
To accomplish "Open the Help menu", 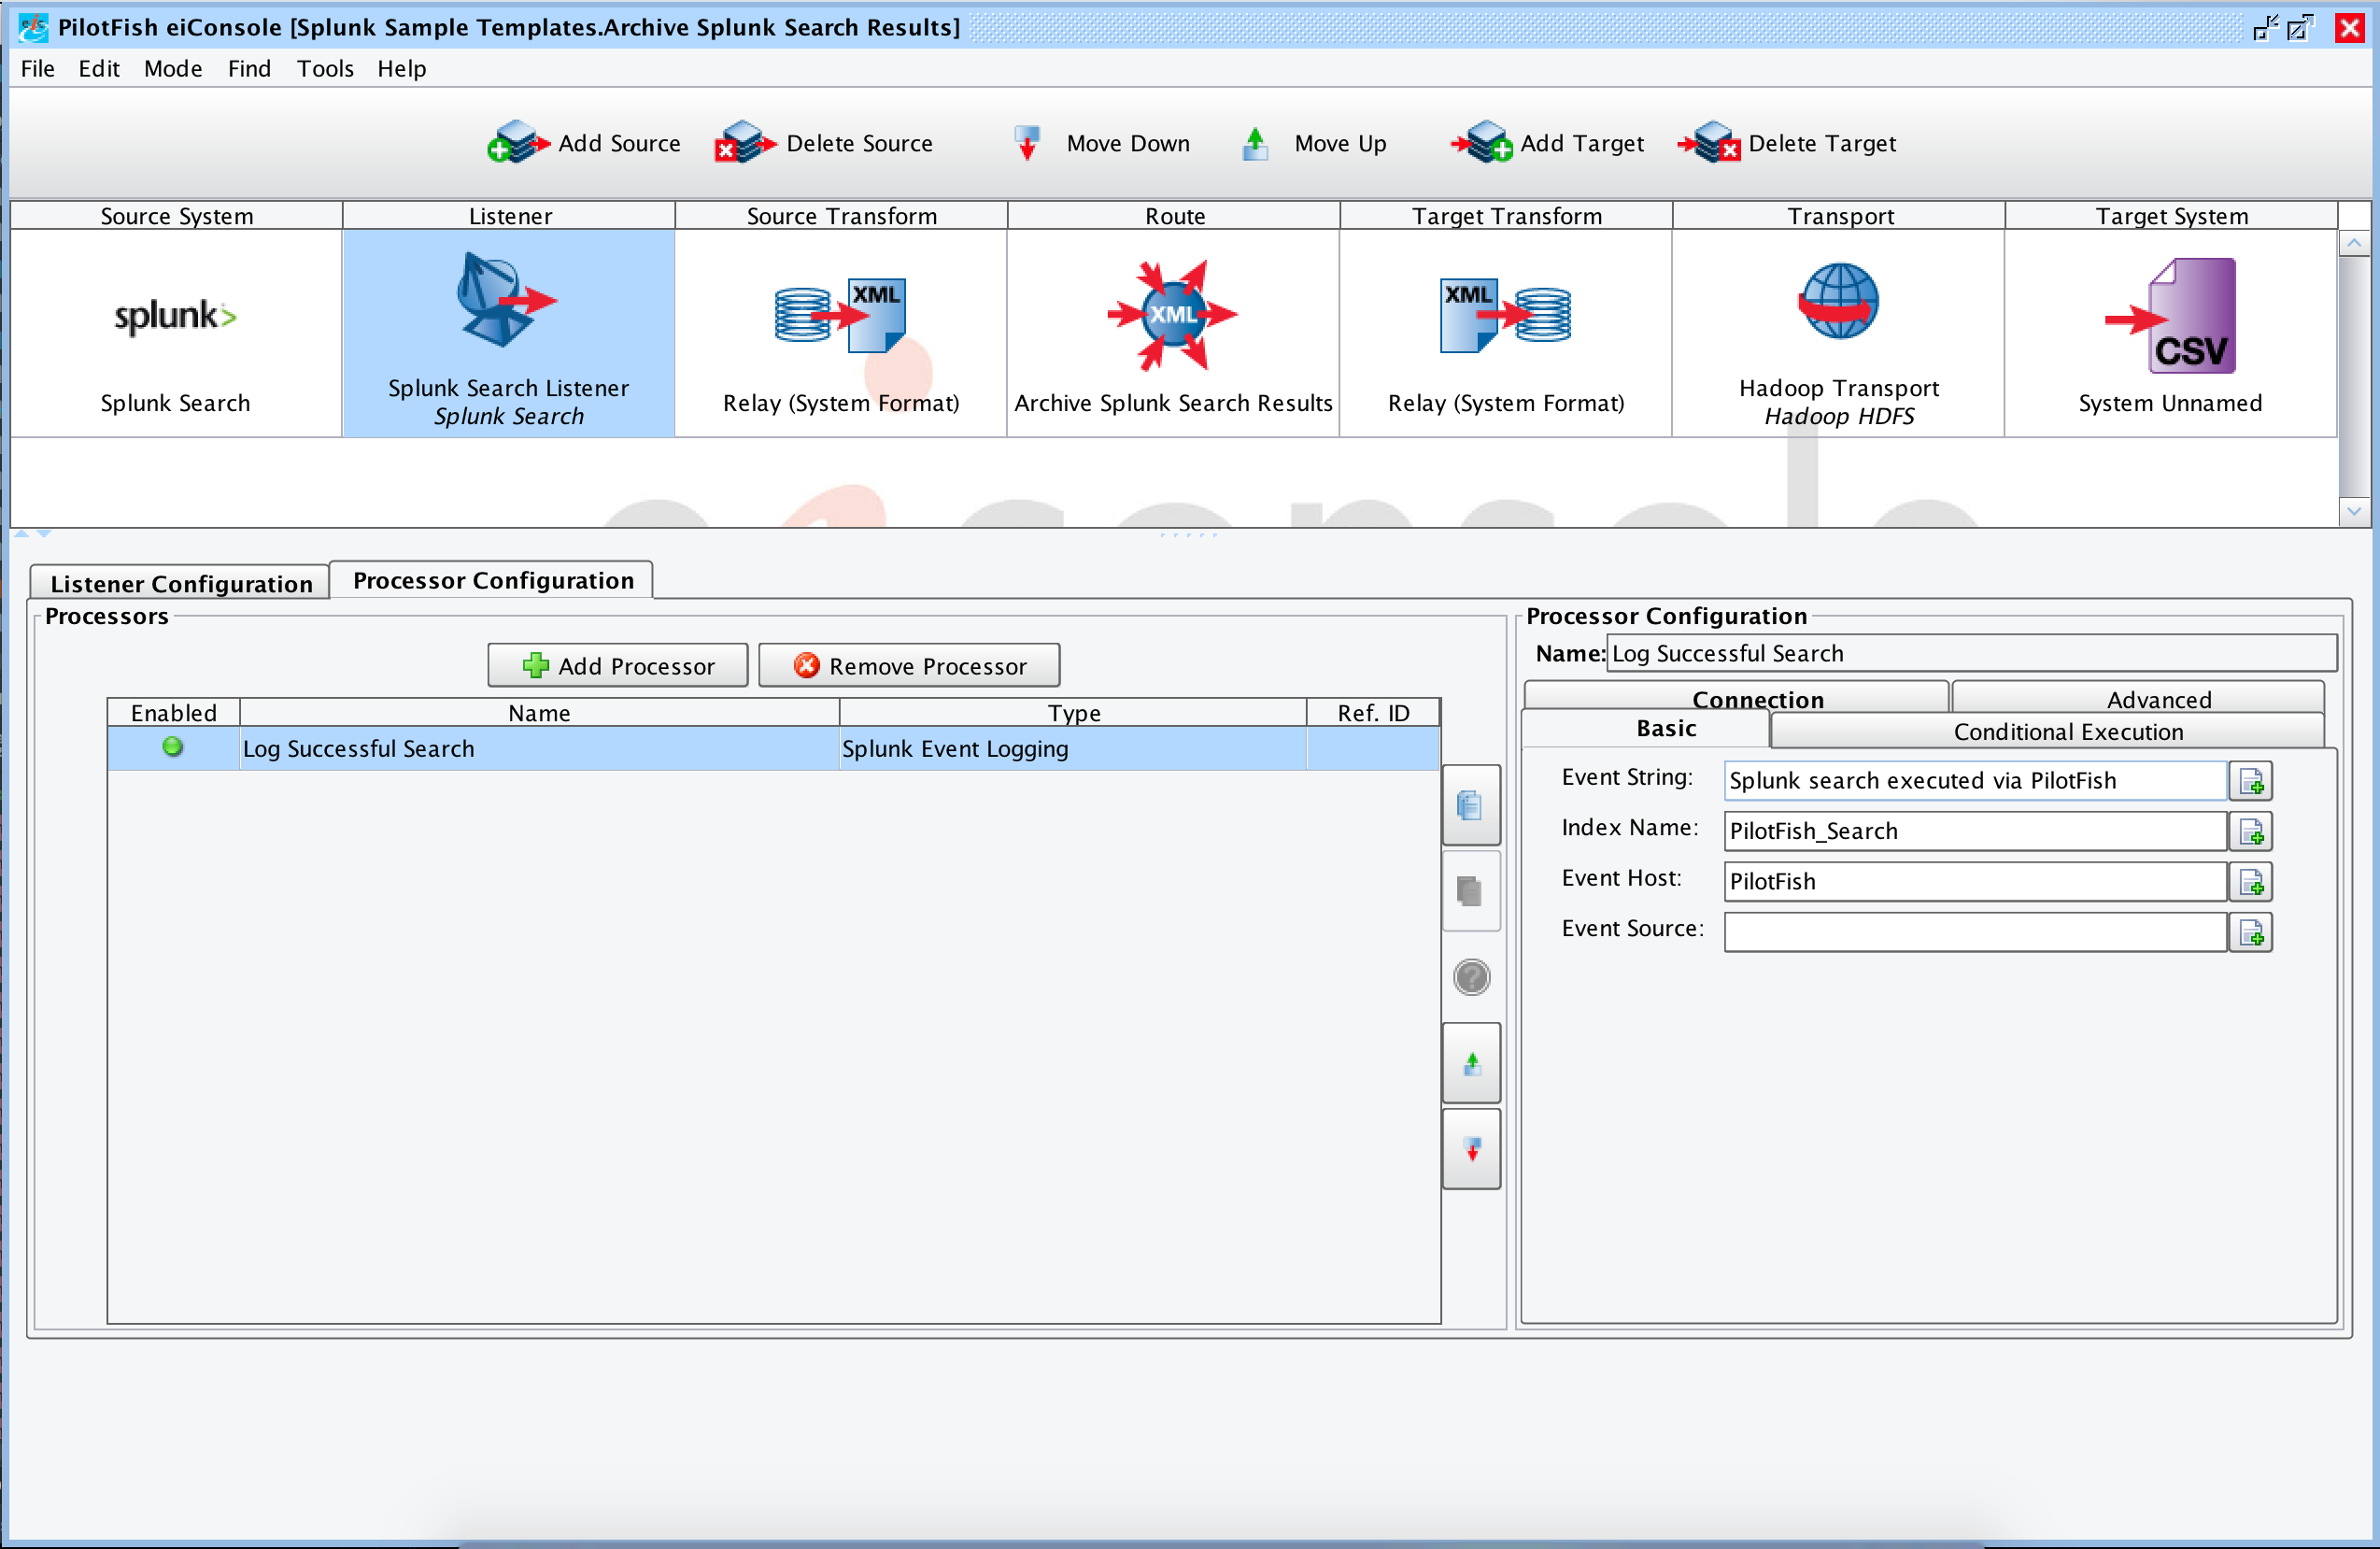I will click(402, 68).
